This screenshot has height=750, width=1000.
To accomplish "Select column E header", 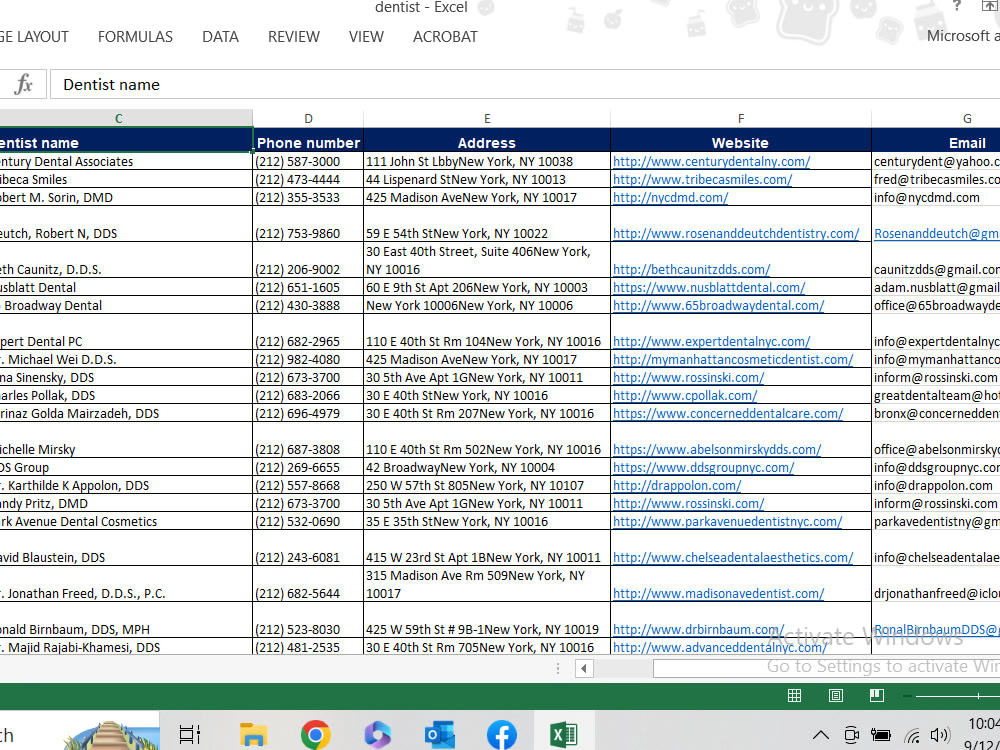I will (487, 118).
